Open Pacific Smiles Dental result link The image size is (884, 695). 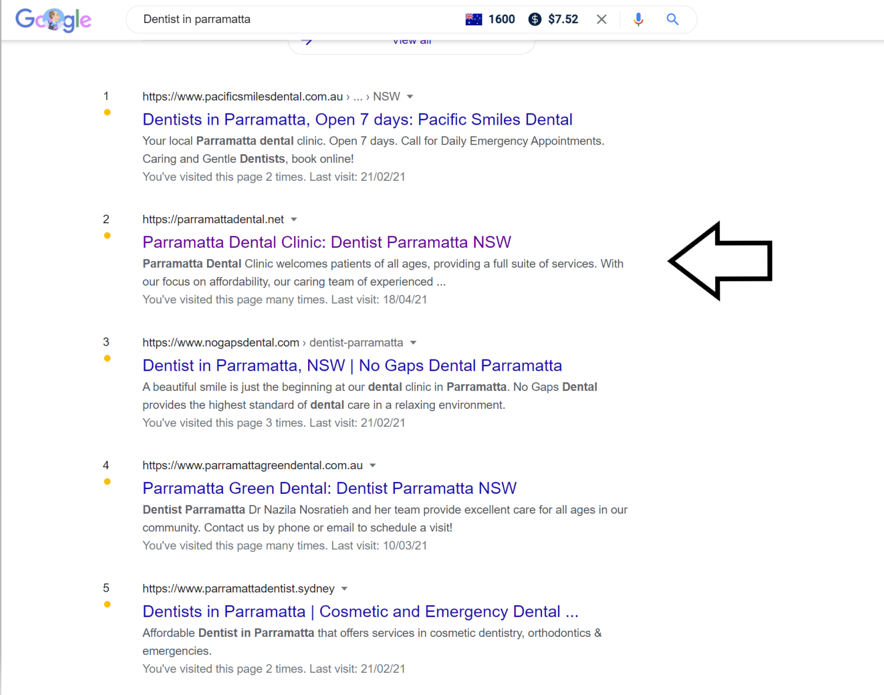point(357,119)
